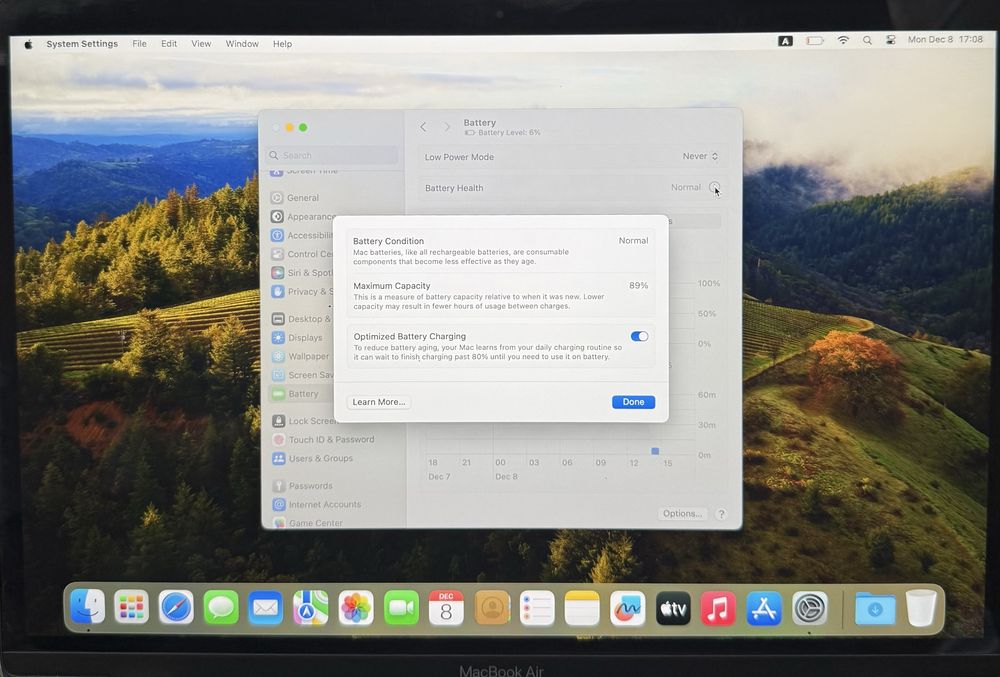The image size is (1000, 677).
Task: Open Launchpad in the Dock
Action: click(131, 608)
